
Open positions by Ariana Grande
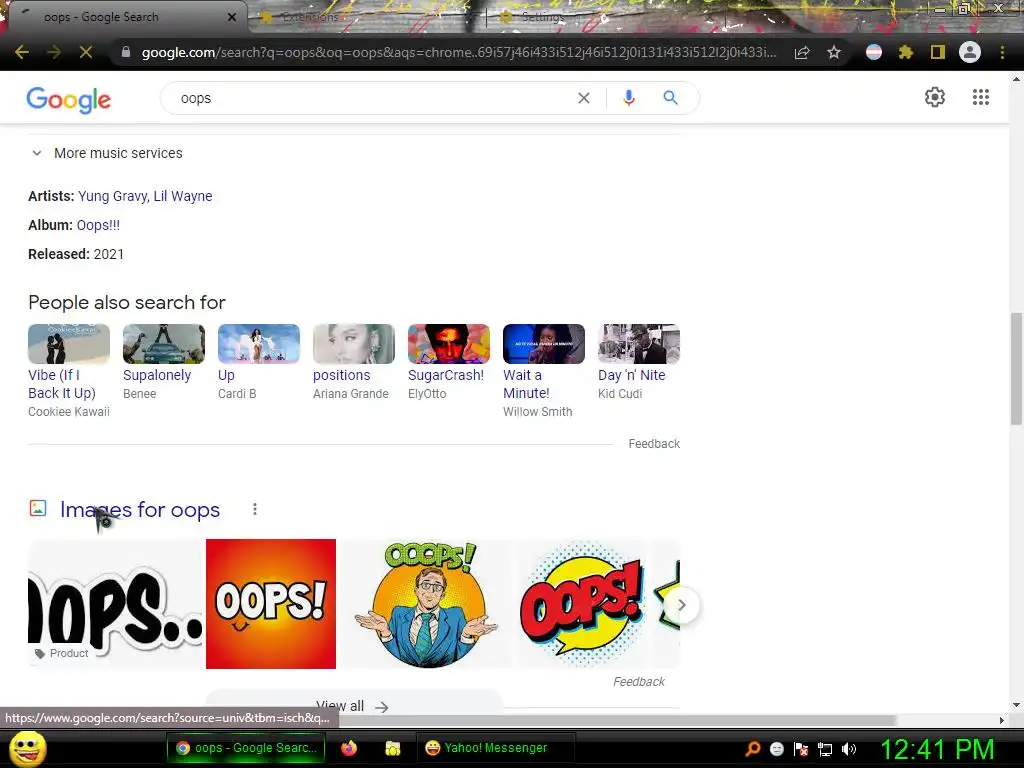click(353, 362)
